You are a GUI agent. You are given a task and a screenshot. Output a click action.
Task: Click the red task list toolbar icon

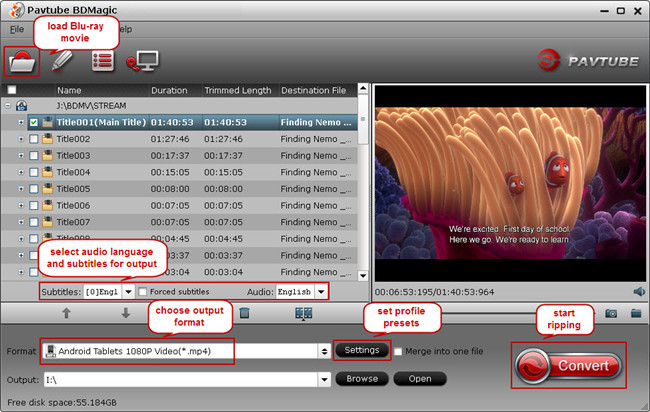point(103,61)
